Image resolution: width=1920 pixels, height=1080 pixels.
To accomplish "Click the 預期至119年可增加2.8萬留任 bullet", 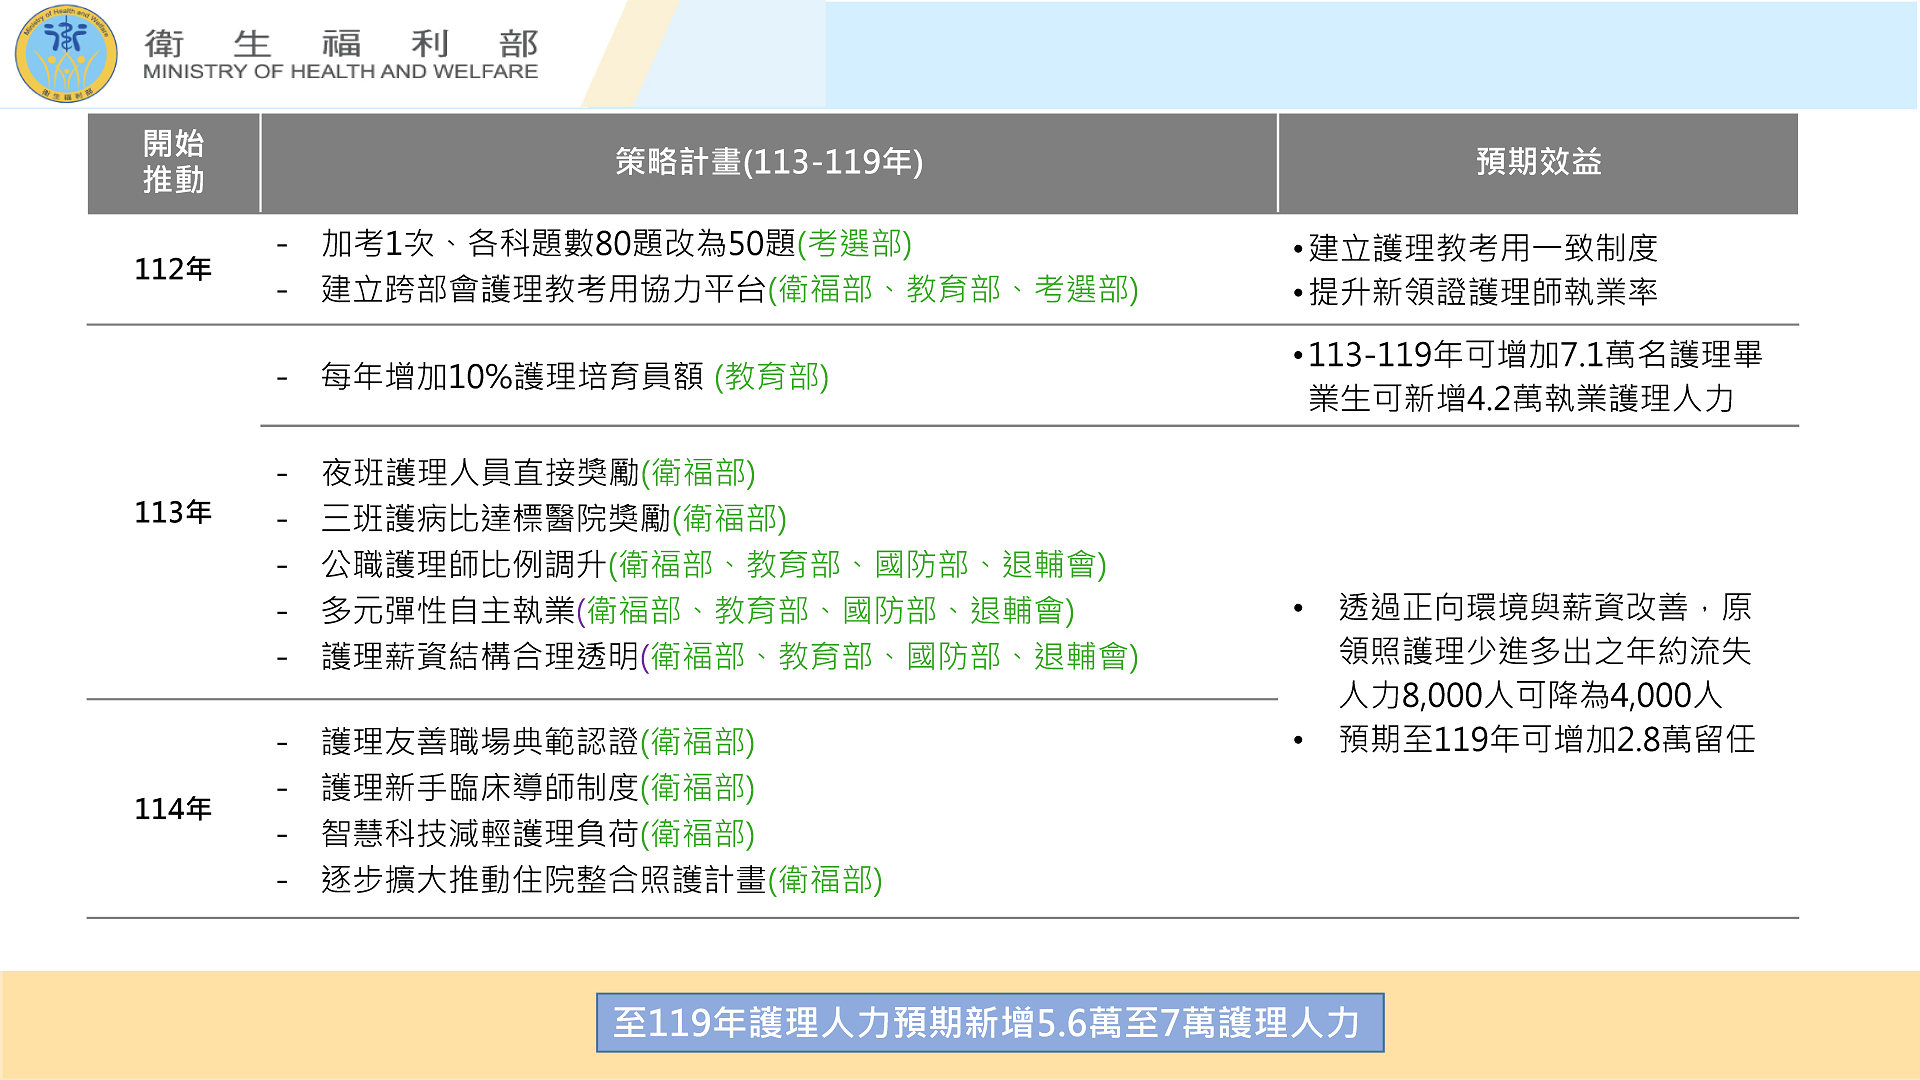I will (x=1547, y=739).
